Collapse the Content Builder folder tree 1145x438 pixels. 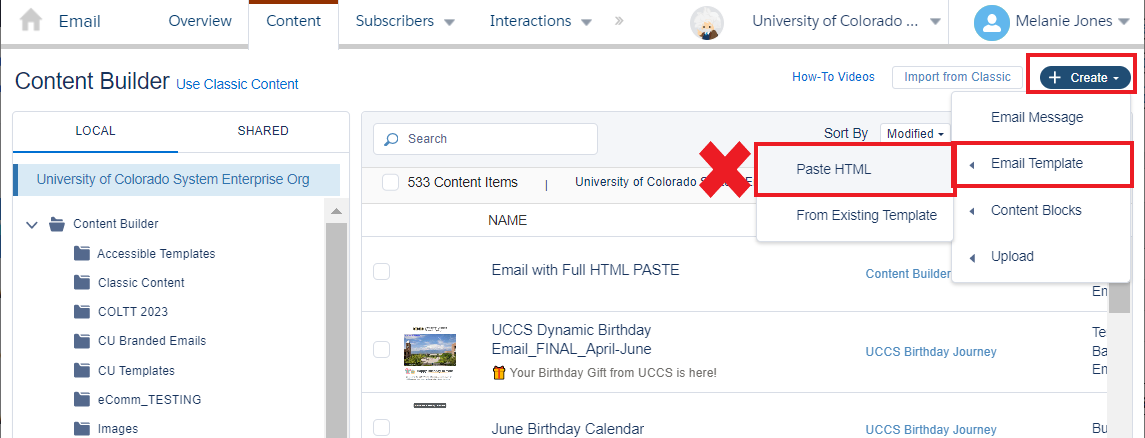point(31,225)
